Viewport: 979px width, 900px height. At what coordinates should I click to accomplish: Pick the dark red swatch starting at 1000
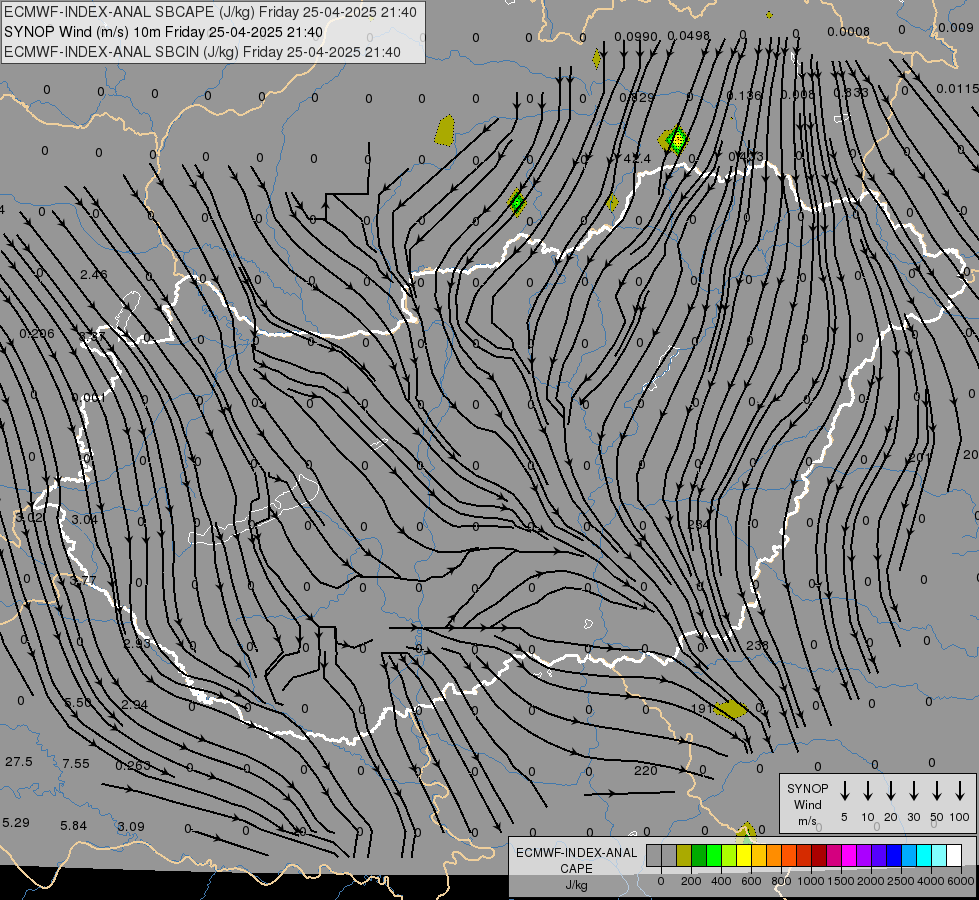pos(819,855)
